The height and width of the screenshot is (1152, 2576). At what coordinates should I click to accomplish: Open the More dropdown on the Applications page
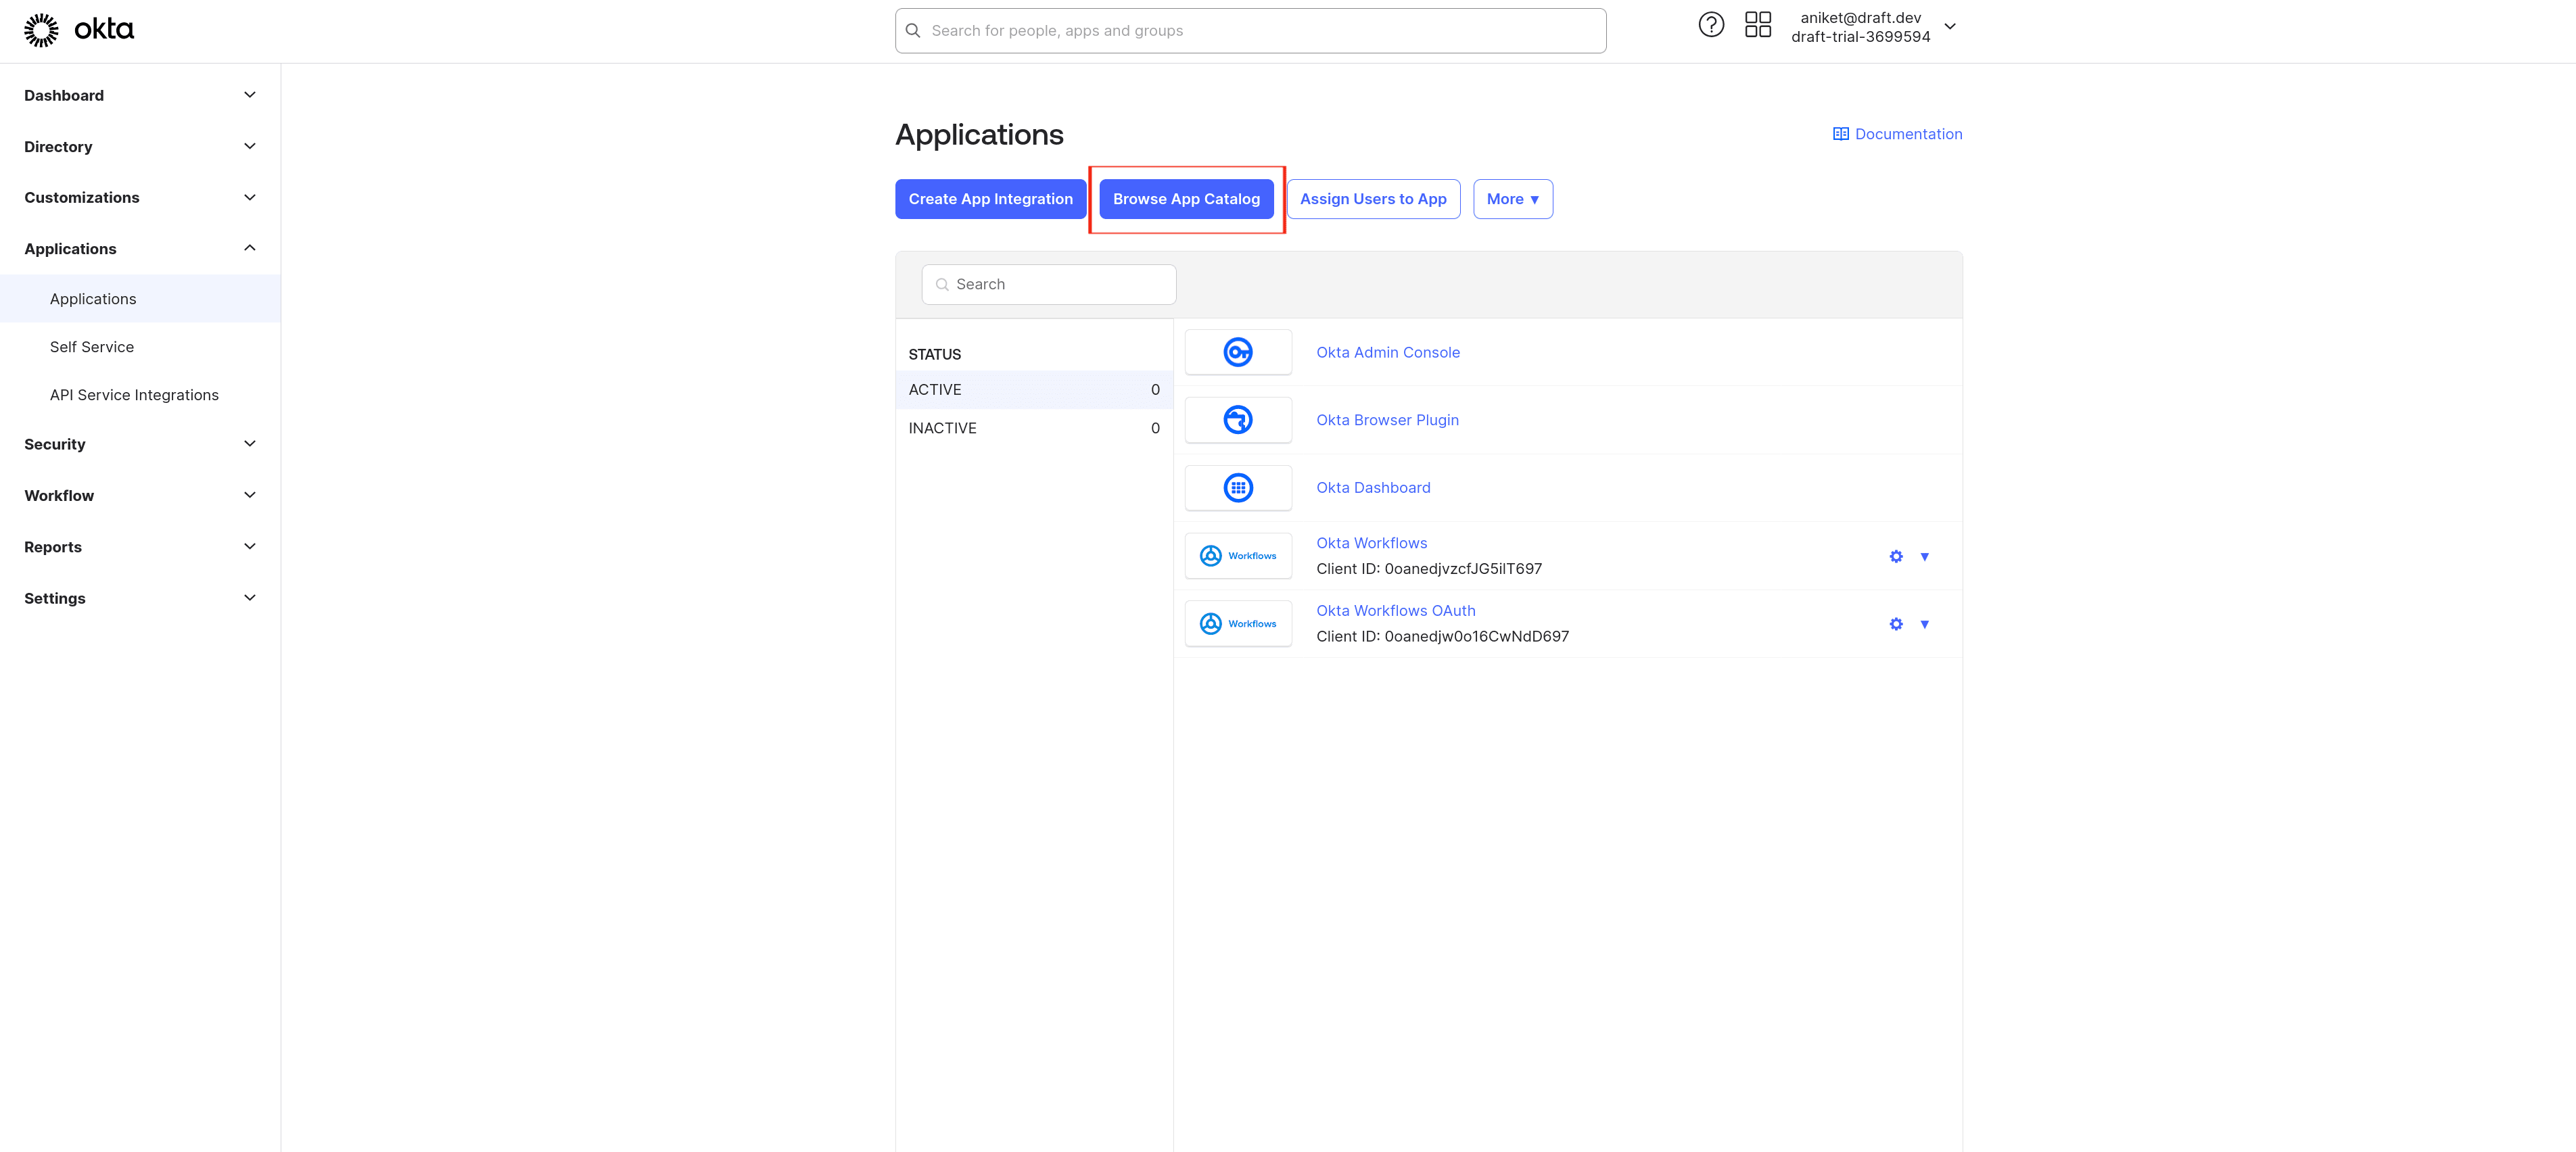click(x=1513, y=198)
